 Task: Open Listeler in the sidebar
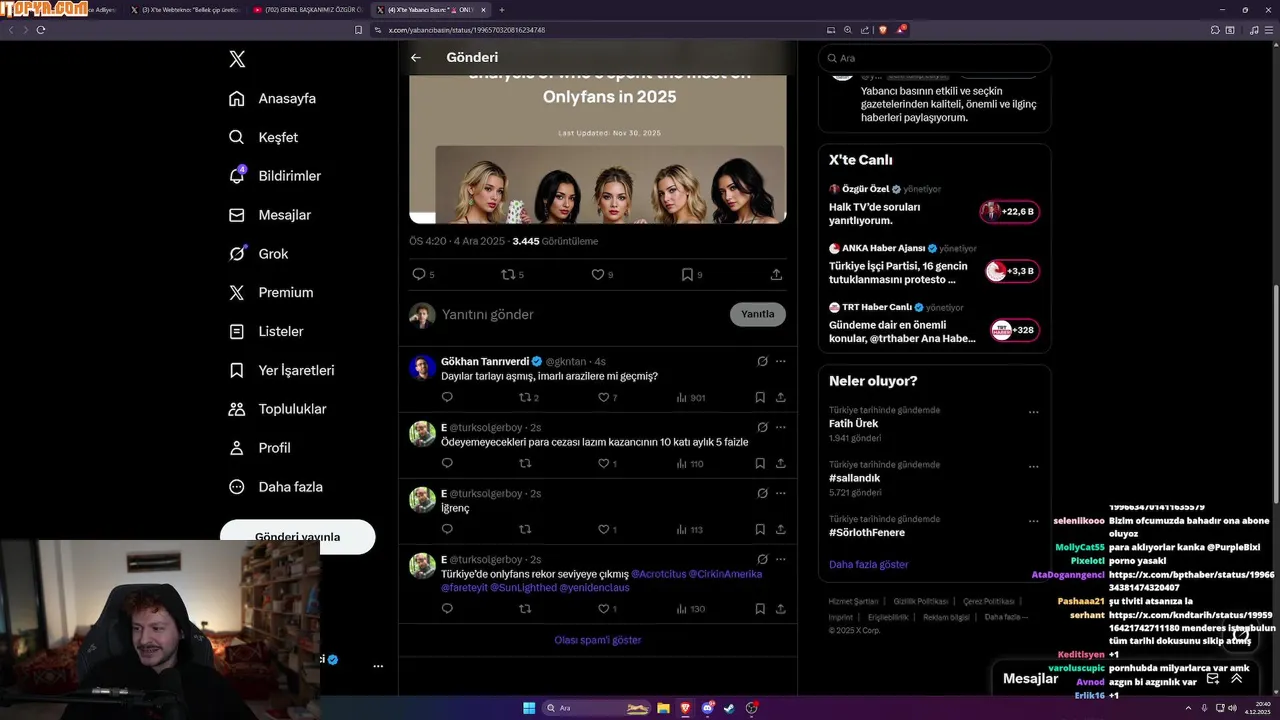tap(266, 331)
